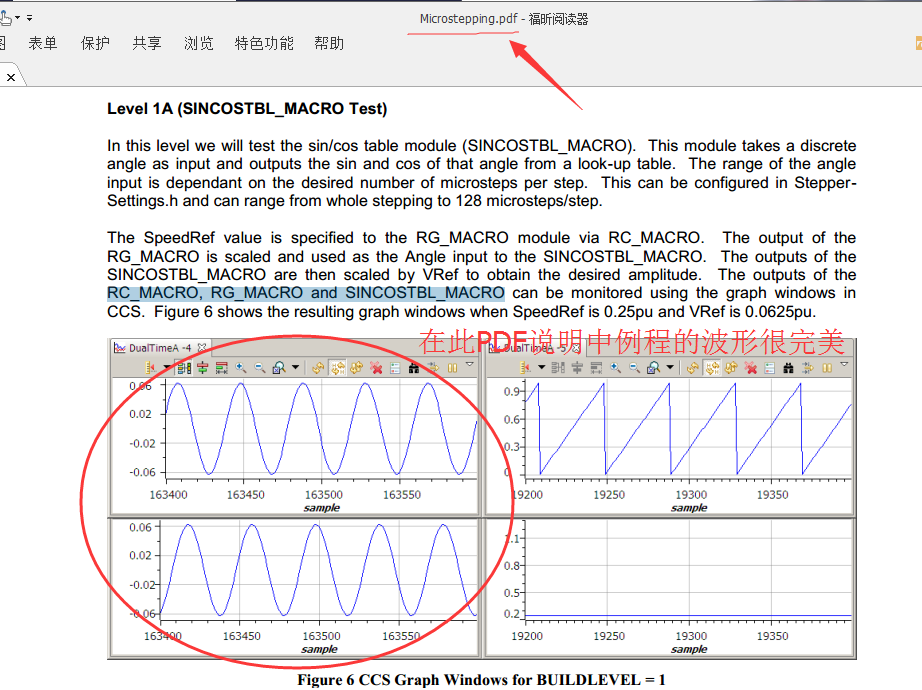This screenshot has width=922, height=690.
Task: Click the upper sine wave graph plot
Action: pyautogui.click(x=321, y=429)
